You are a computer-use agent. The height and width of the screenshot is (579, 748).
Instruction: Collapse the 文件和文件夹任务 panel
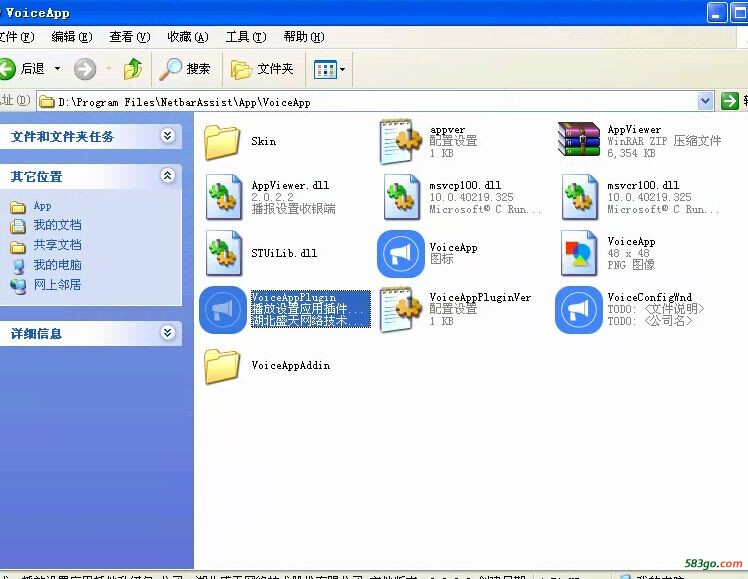167,136
